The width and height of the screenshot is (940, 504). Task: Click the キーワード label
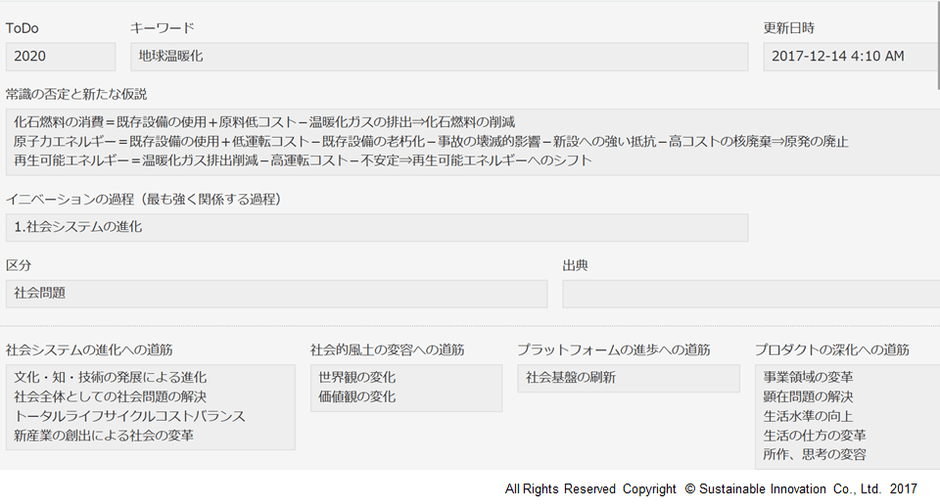[162, 28]
